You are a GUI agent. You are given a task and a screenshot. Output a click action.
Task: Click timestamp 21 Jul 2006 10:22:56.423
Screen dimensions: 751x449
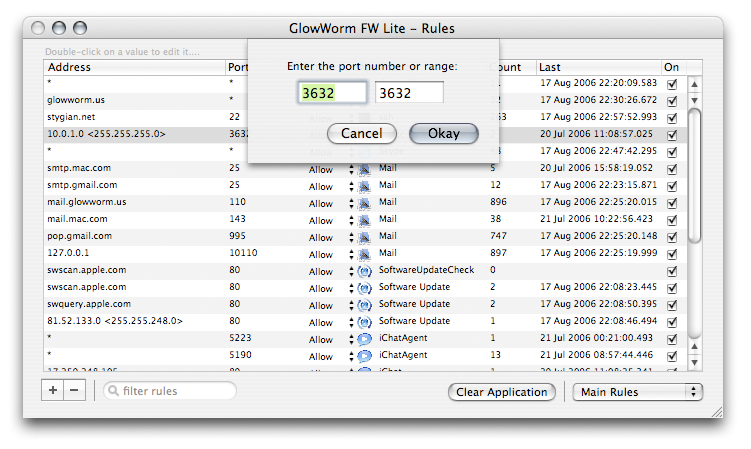point(596,219)
